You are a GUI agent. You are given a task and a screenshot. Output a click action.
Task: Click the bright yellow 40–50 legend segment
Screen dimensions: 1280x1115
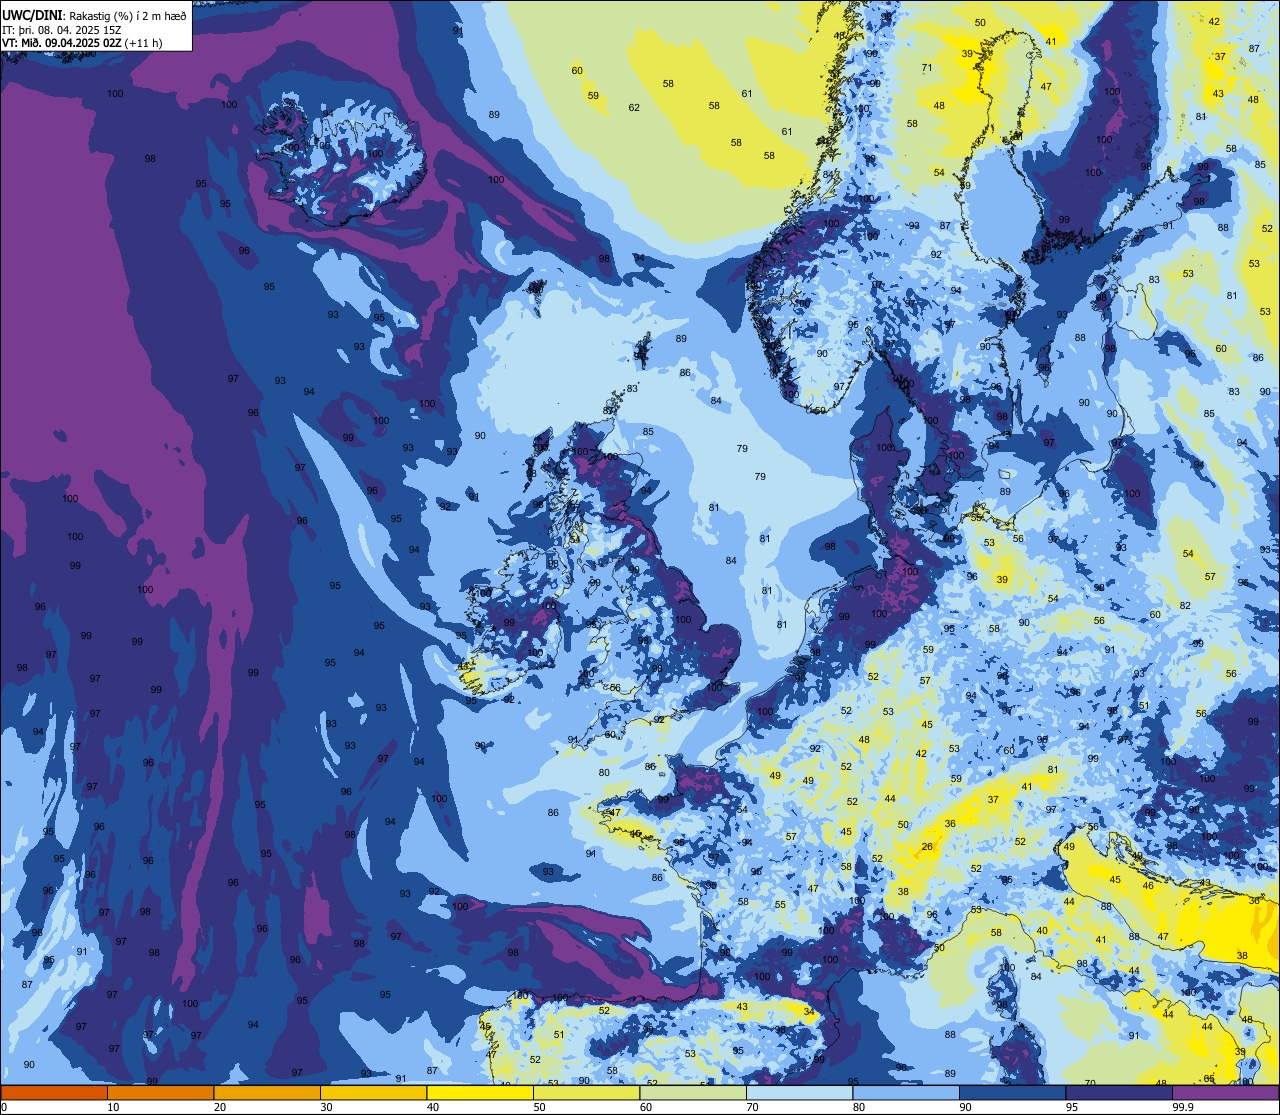[480, 1093]
